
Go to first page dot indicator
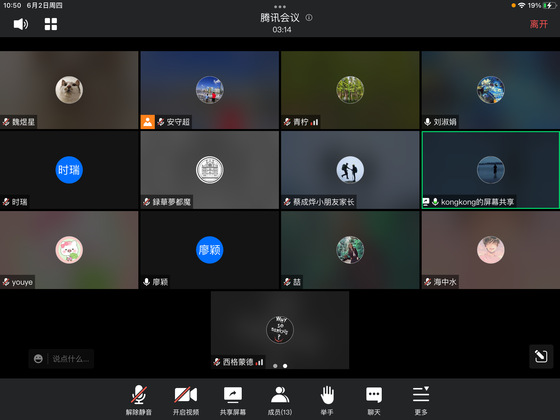(x=275, y=366)
